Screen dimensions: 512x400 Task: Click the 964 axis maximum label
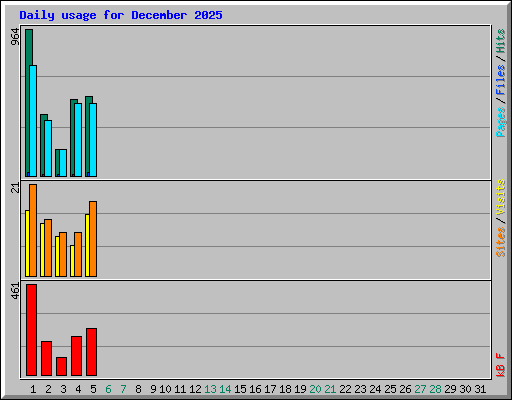click(15, 37)
